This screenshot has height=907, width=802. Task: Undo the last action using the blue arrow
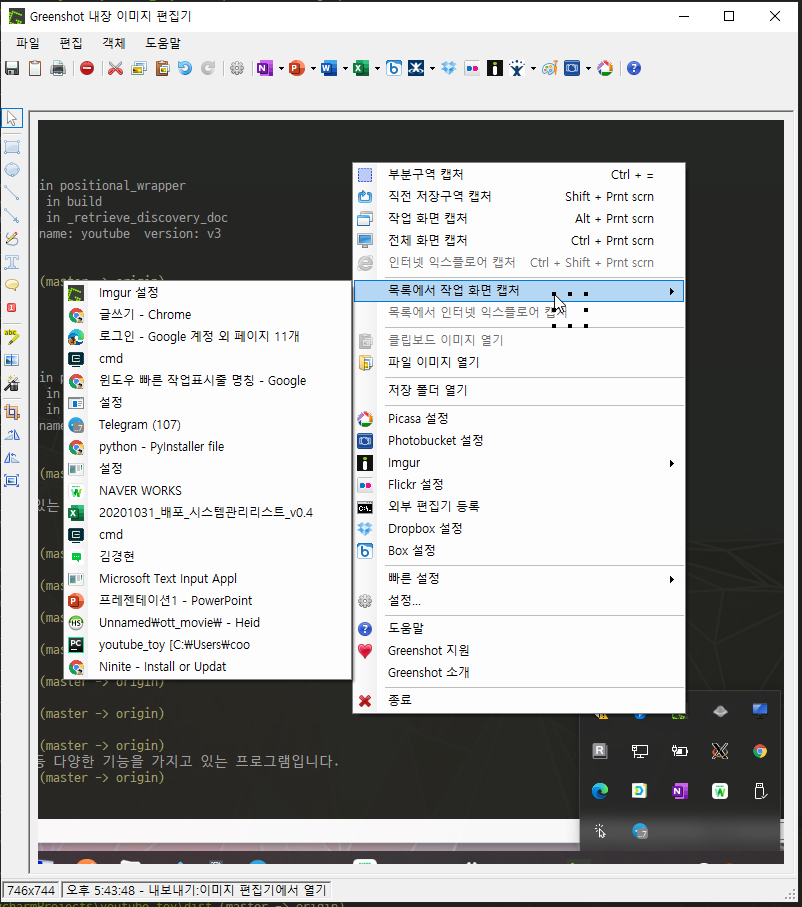(185, 68)
